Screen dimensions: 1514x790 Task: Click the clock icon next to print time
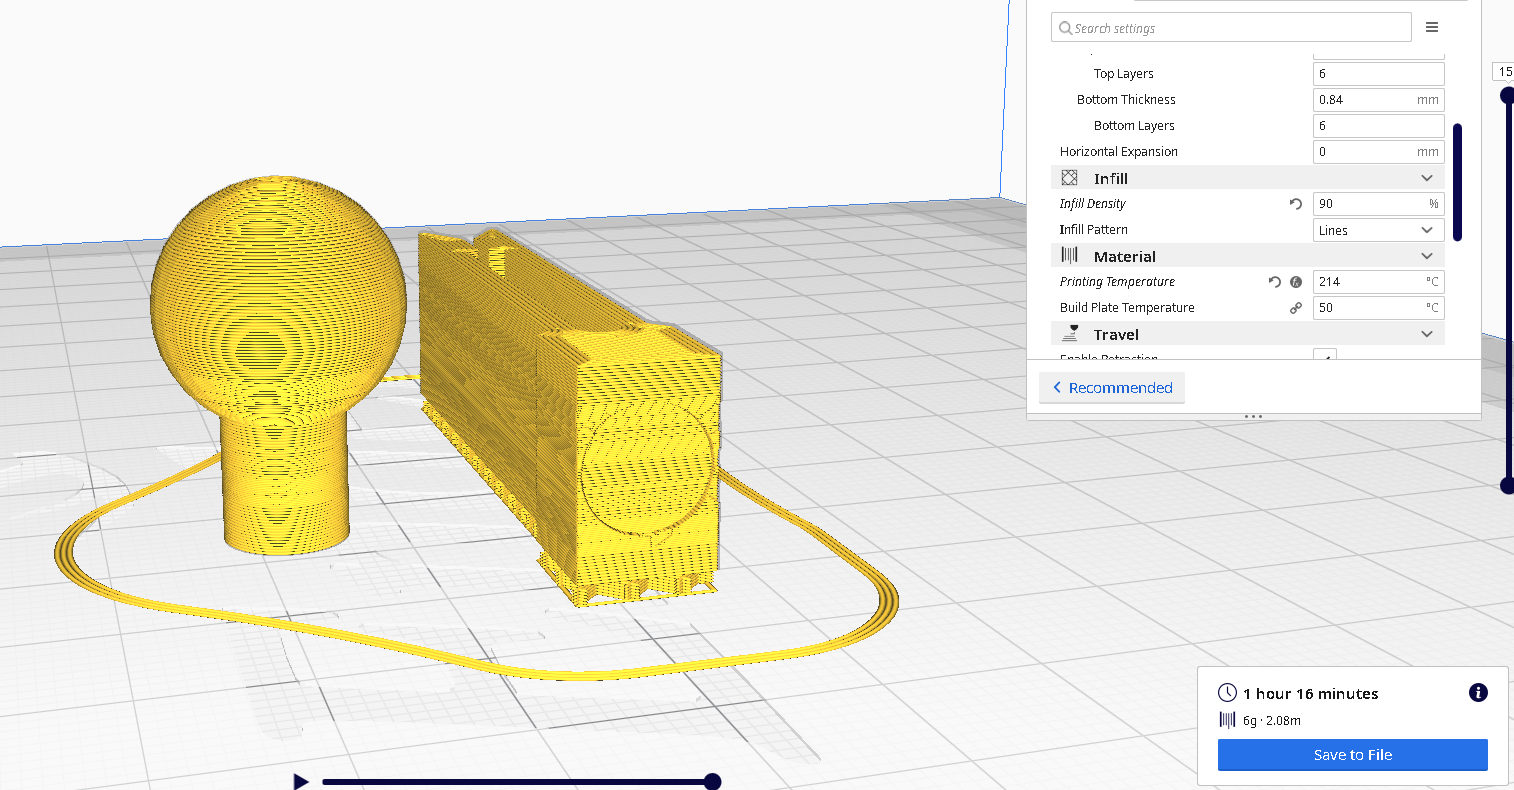point(1227,693)
